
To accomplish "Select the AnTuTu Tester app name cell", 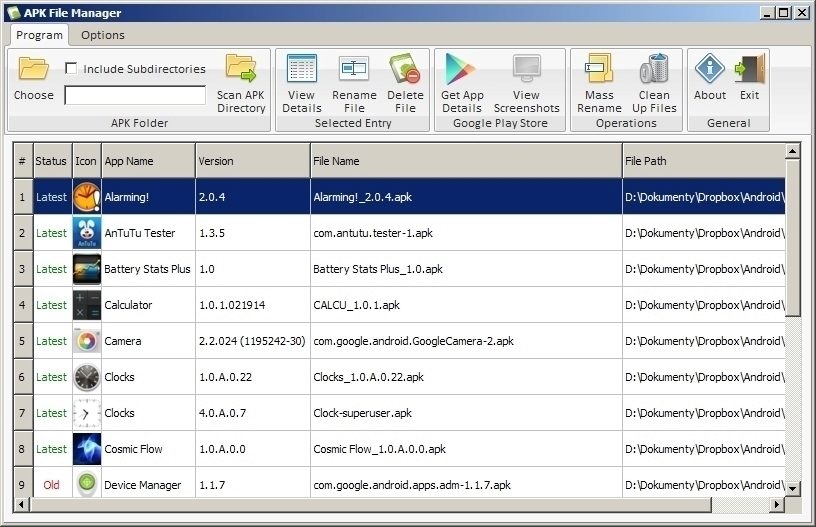I will tap(148, 233).
